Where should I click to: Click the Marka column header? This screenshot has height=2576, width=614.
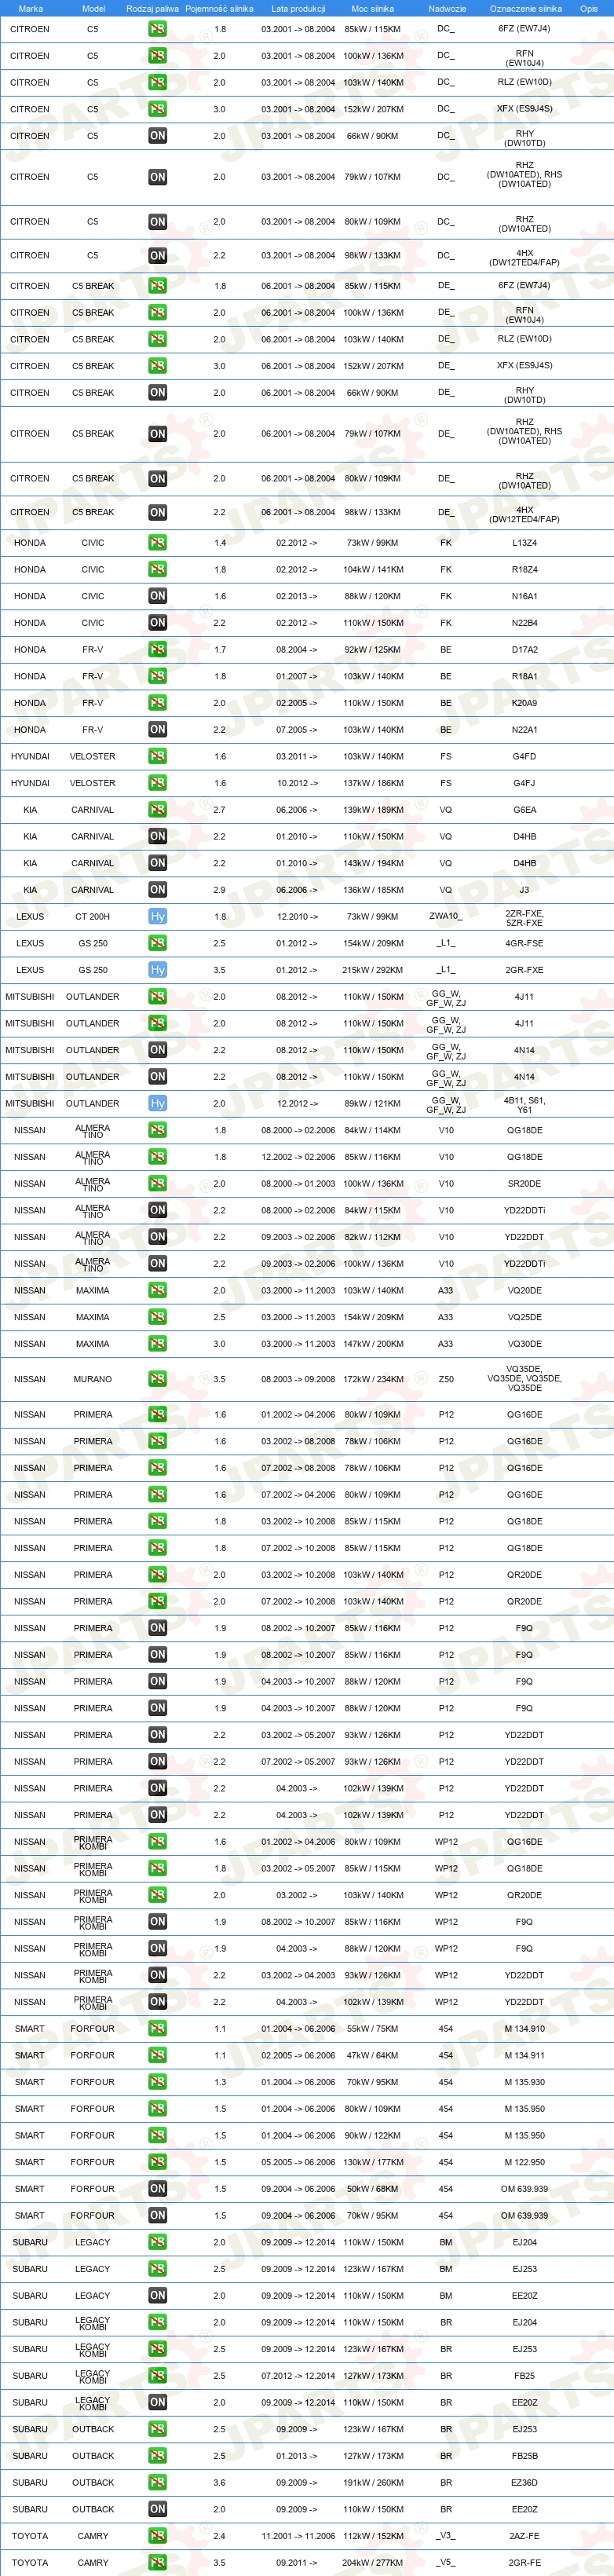click(x=30, y=9)
